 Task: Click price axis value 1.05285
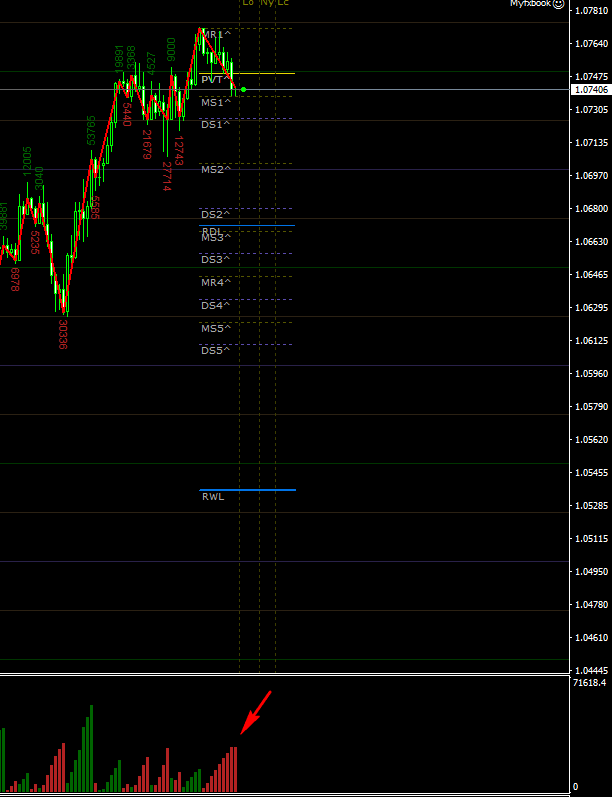pos(591,505)
